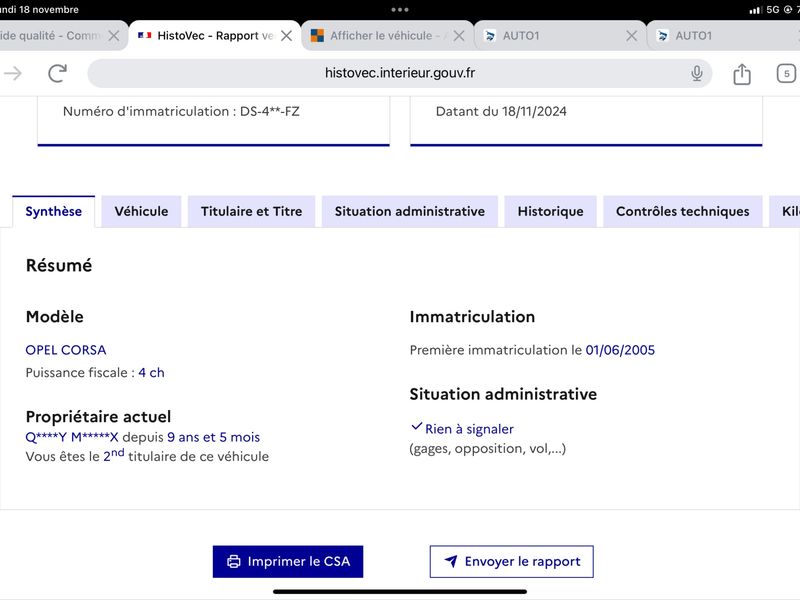Tap the histovec.interieur.gouv.fr address field
The width and height of the screenshot is (800, 600).
click(x=399, y=73)
